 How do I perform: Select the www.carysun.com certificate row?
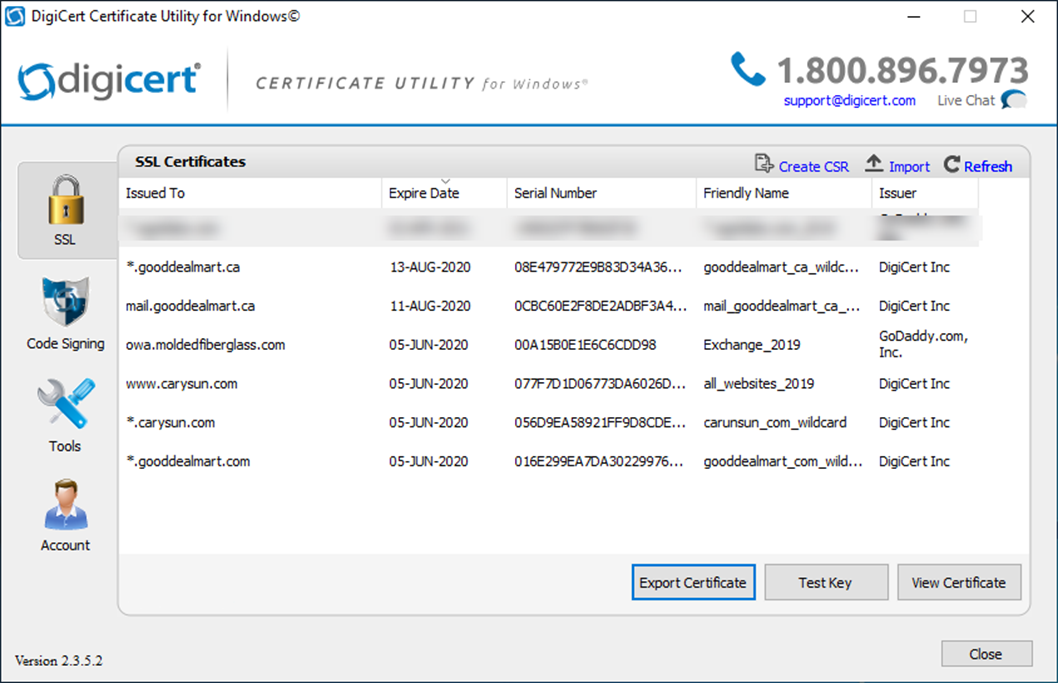coord(549,384)
